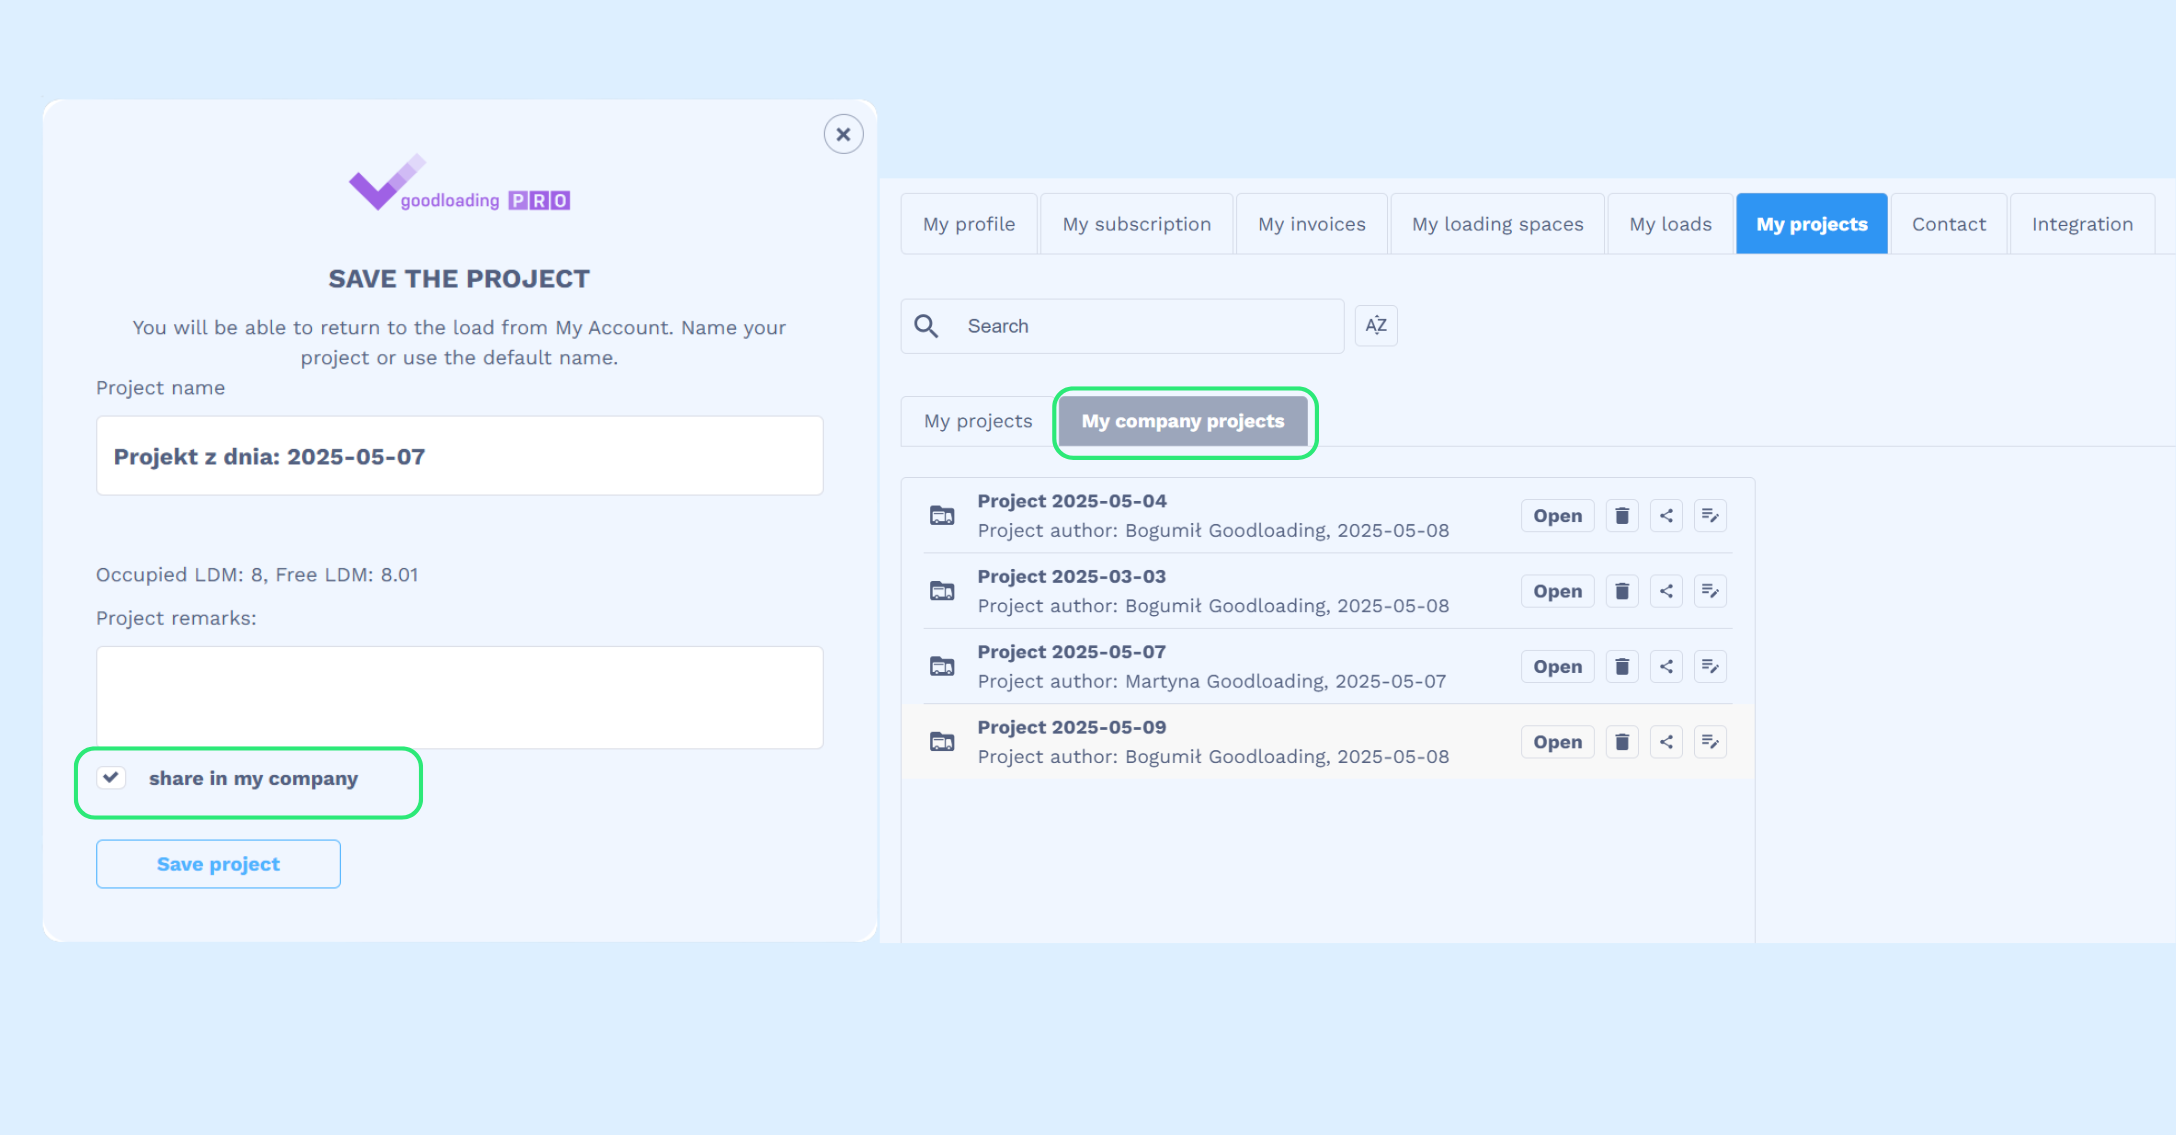Share Project 2025-03-03 via share icon
Image resolution: width=2176 pixels, height=1135 pixels.
click(x=1666, y=591)
